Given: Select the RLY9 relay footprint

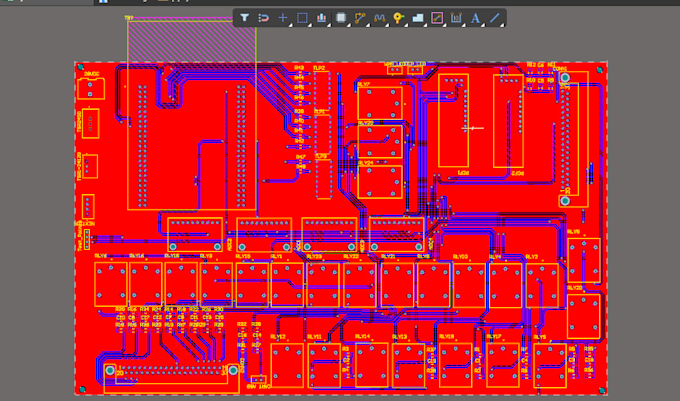Looking at the screenshot, I should (x=550, y=365).
